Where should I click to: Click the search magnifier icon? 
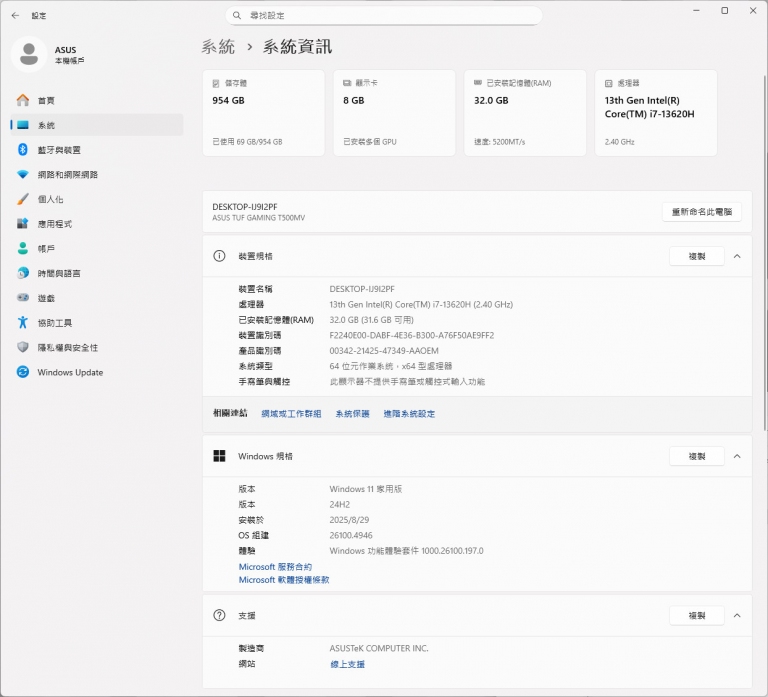tap(237, 16)
